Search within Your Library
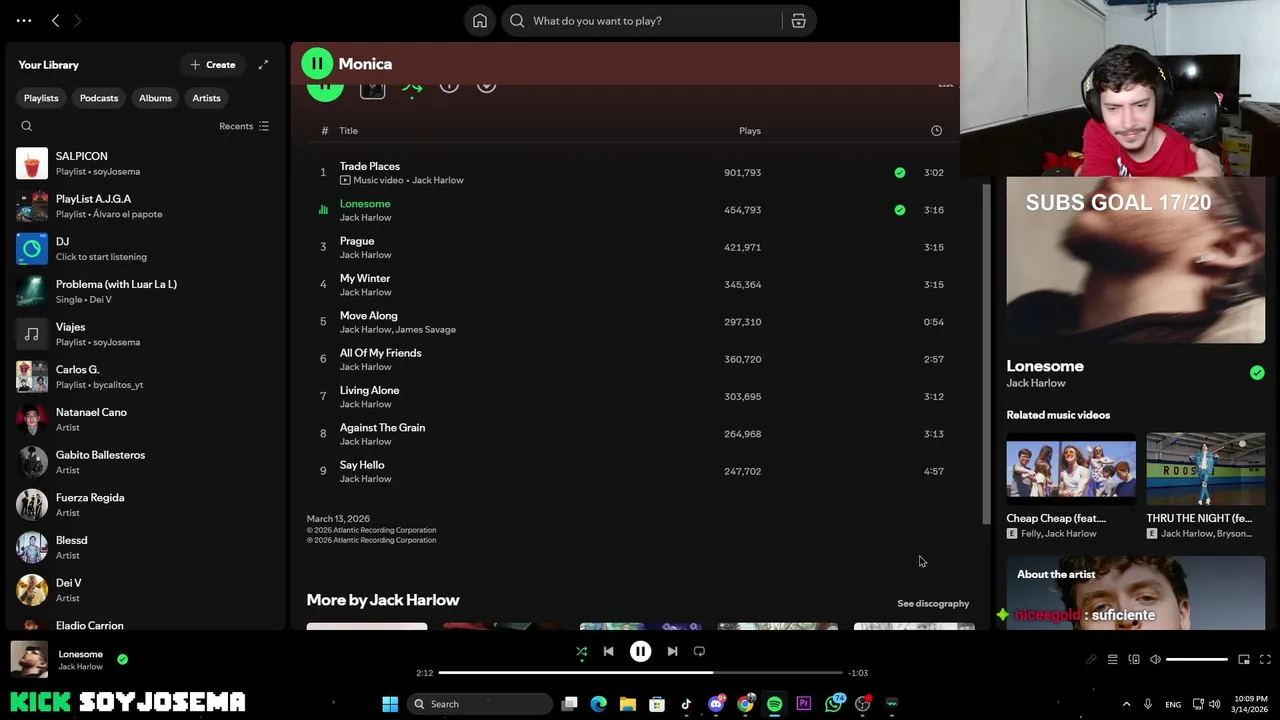Viewport: 1280px width, 720px height. coord(27,126)
